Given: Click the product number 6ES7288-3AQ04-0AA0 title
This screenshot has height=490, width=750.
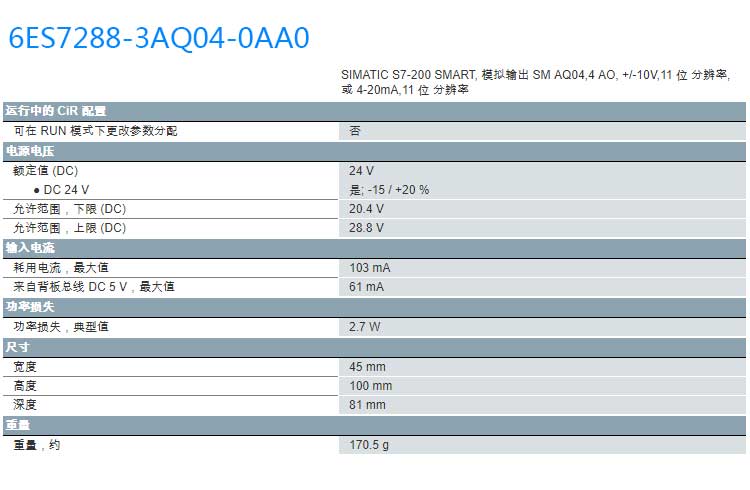Looking at the screenshot, I should point(159,38).
